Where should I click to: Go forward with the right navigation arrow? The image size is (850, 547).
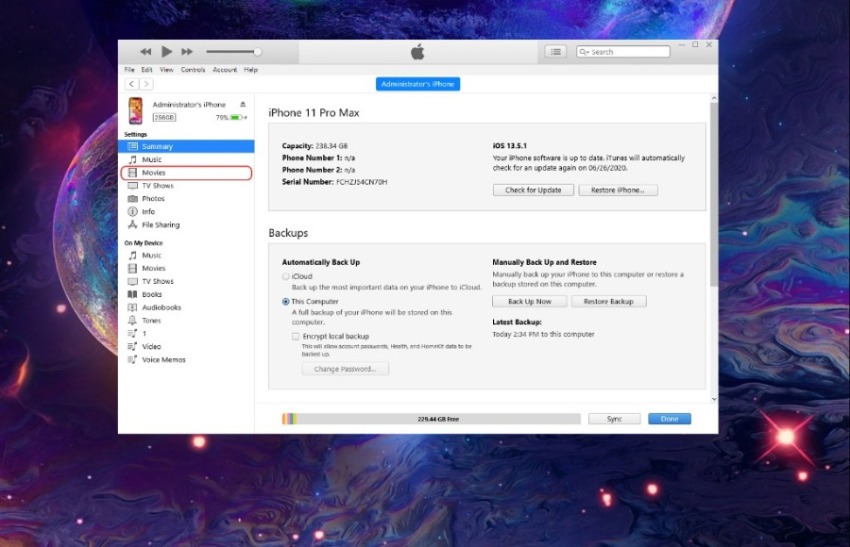[146, 84]
